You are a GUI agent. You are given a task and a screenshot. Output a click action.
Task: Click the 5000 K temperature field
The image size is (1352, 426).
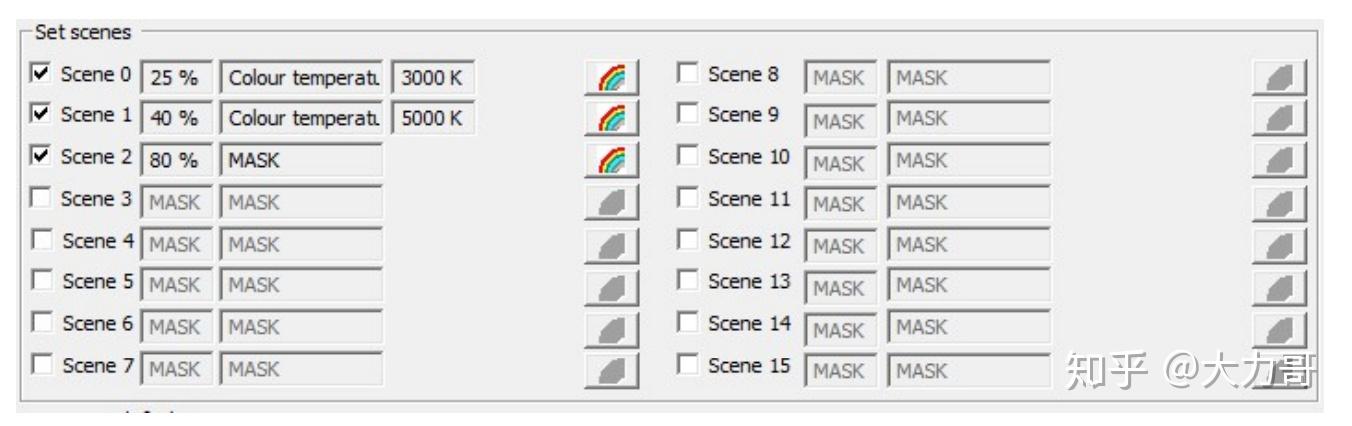coord(432,119)
